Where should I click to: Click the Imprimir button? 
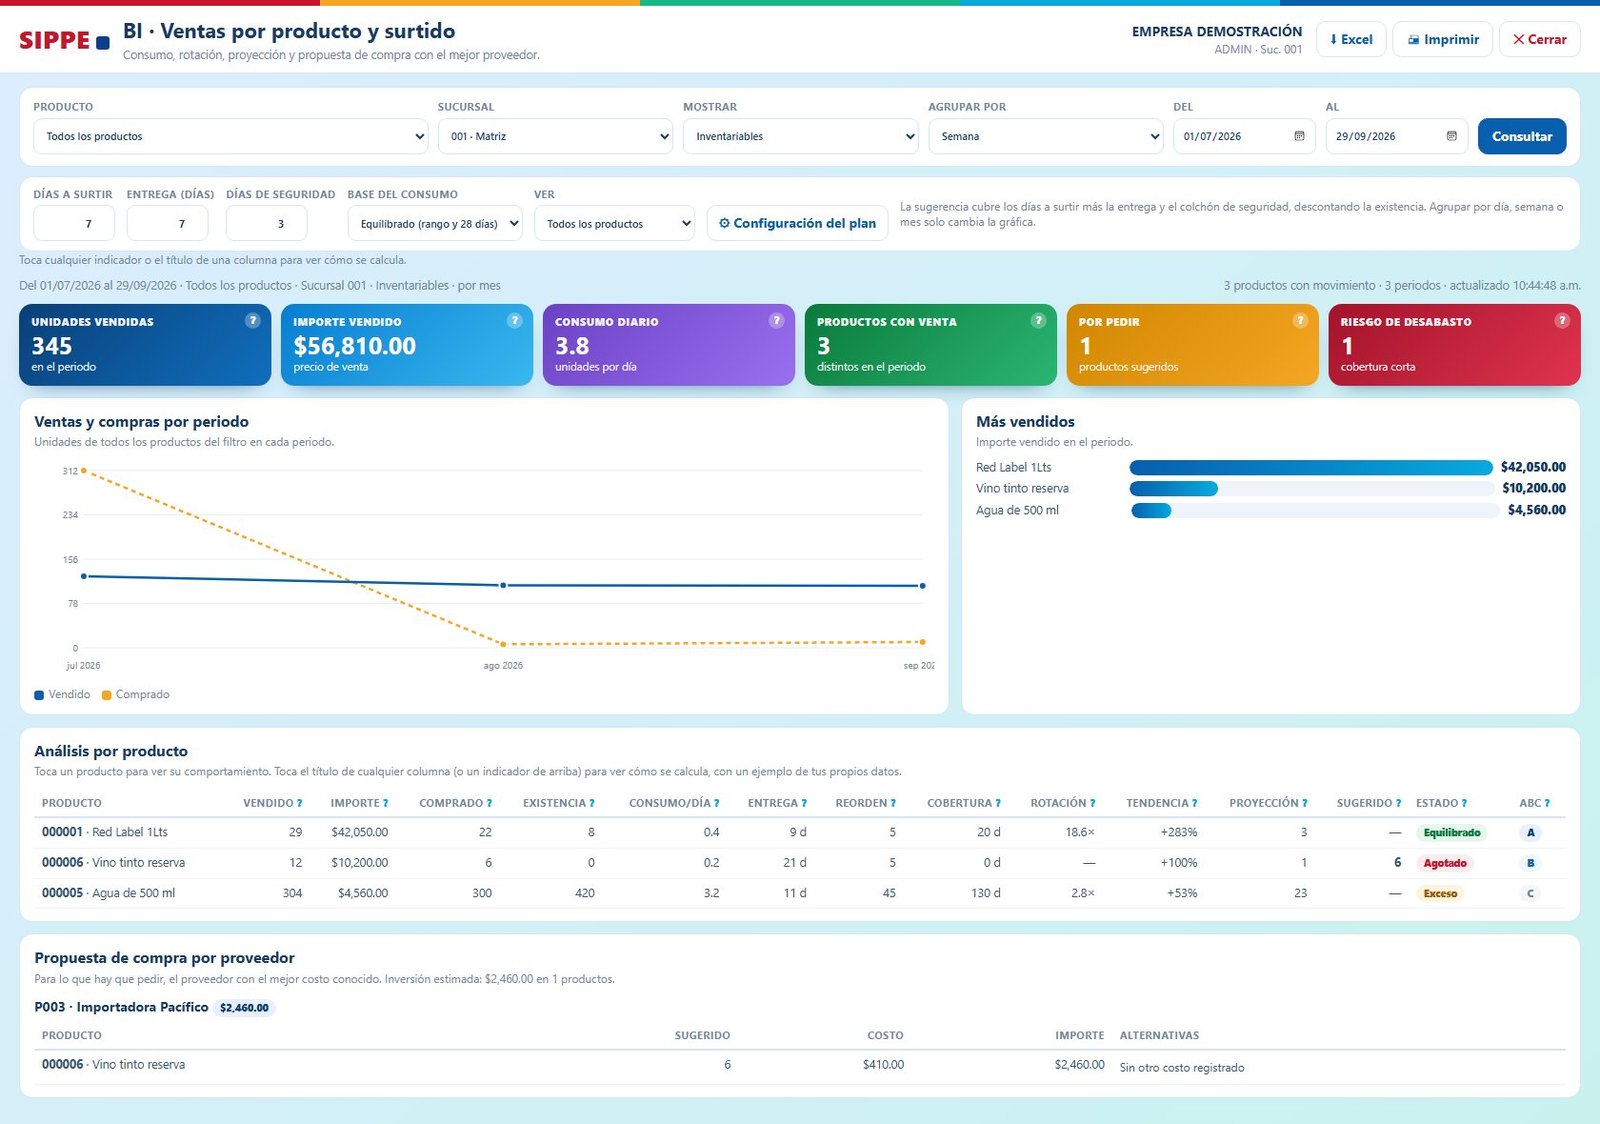pyautogui.click(x=1443, y=39)
